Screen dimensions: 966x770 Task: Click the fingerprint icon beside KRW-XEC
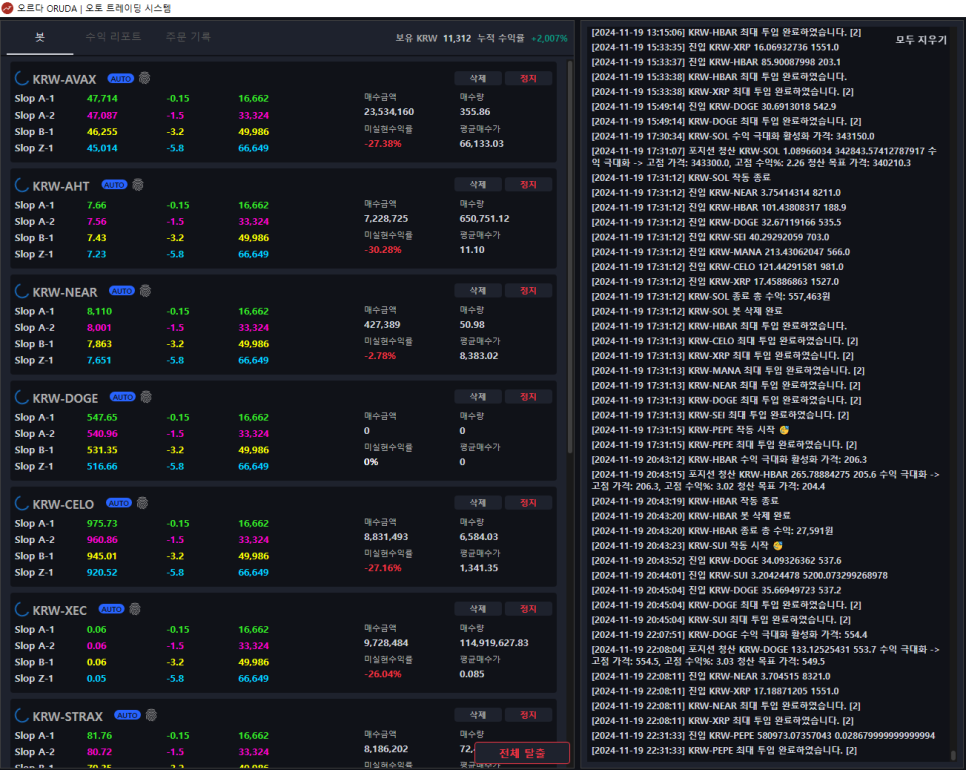click(135, 609)
